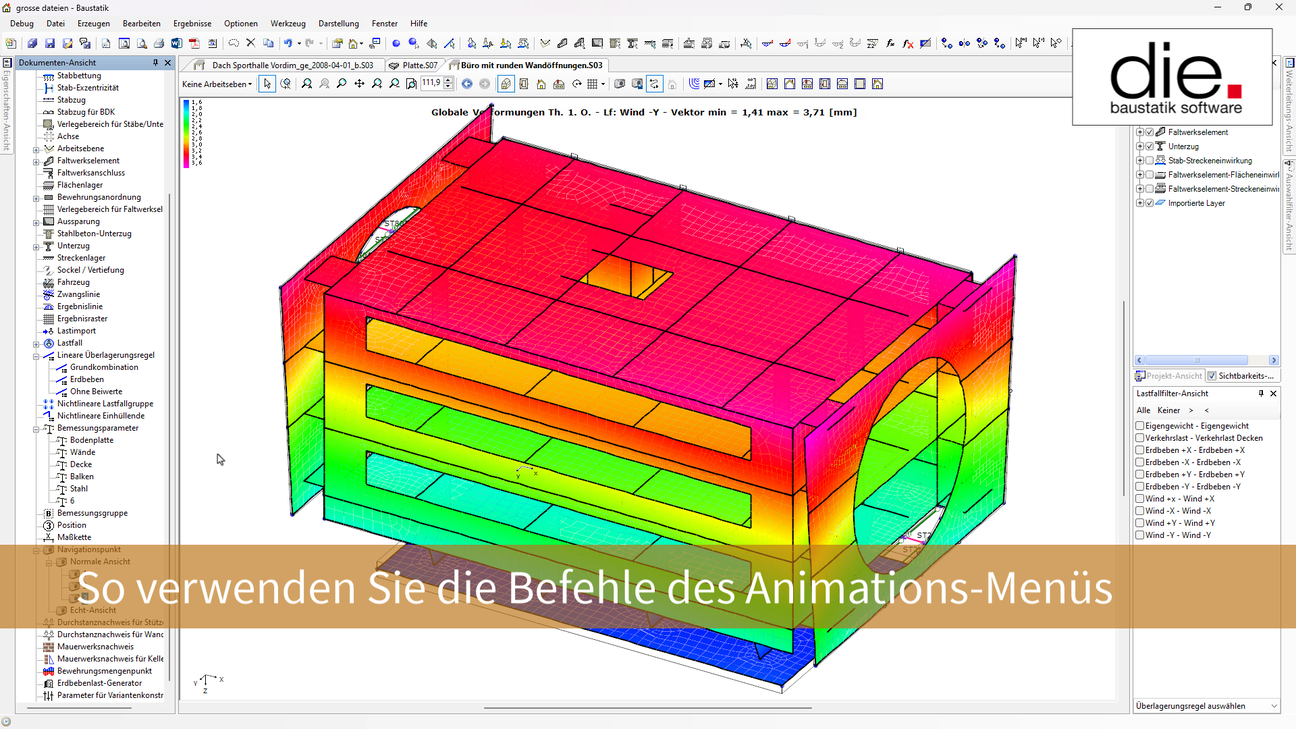Toggle the Unterzug visibility checkbox
This screenshot has height=729, width=1296.
tap(1149, 146)
